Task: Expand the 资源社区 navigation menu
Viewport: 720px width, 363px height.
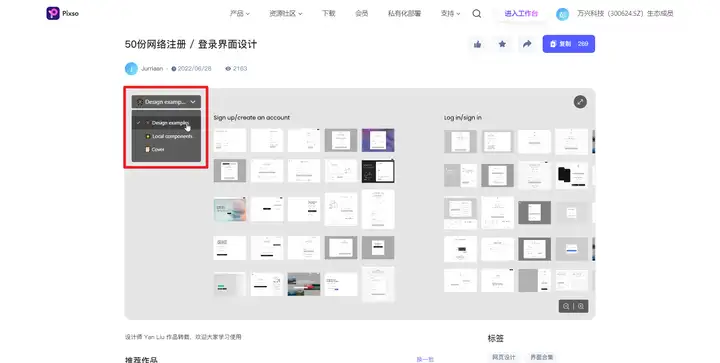Action: click(x=286, y=14)
